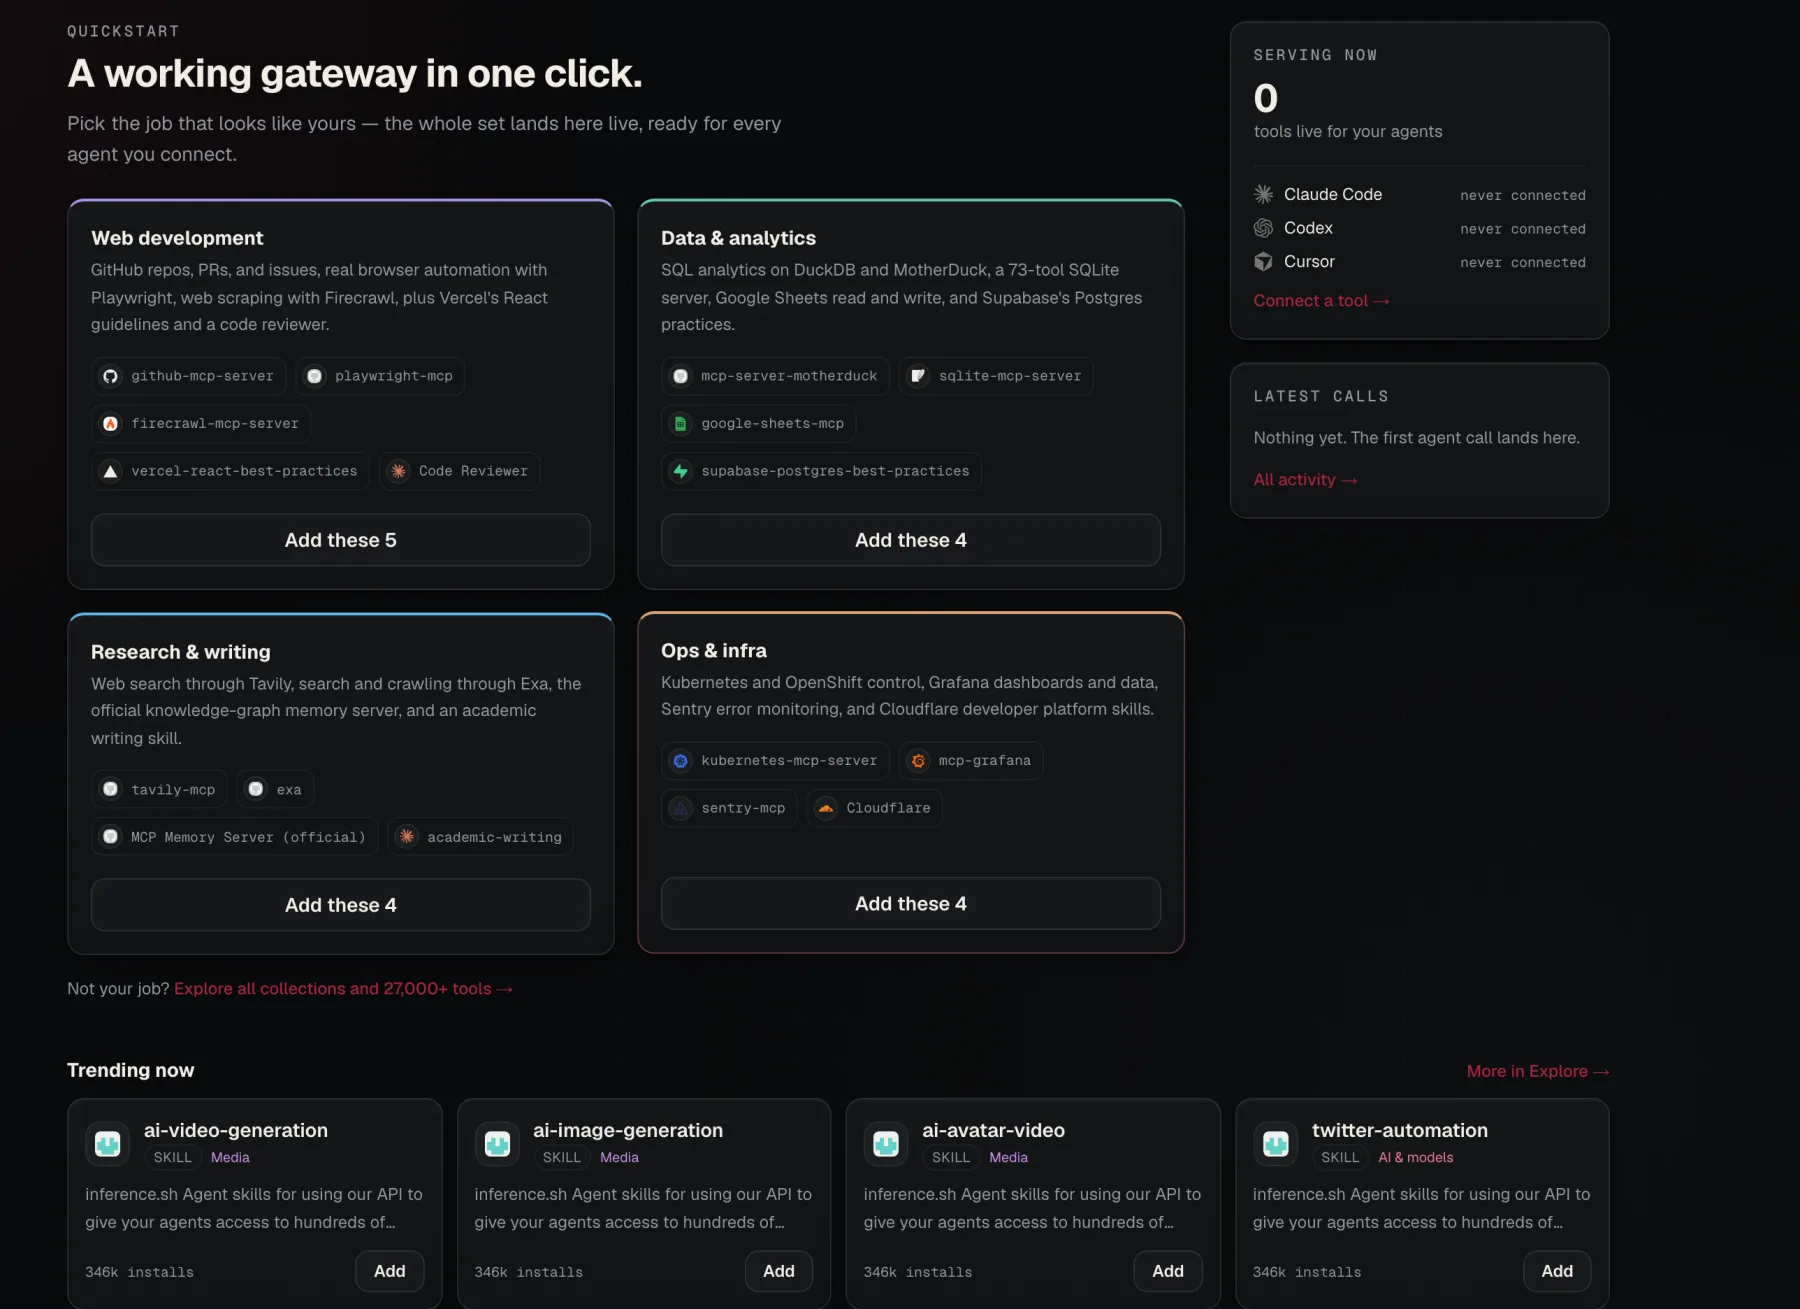Click the sentry-mcp chip icon

click(681, 808)
